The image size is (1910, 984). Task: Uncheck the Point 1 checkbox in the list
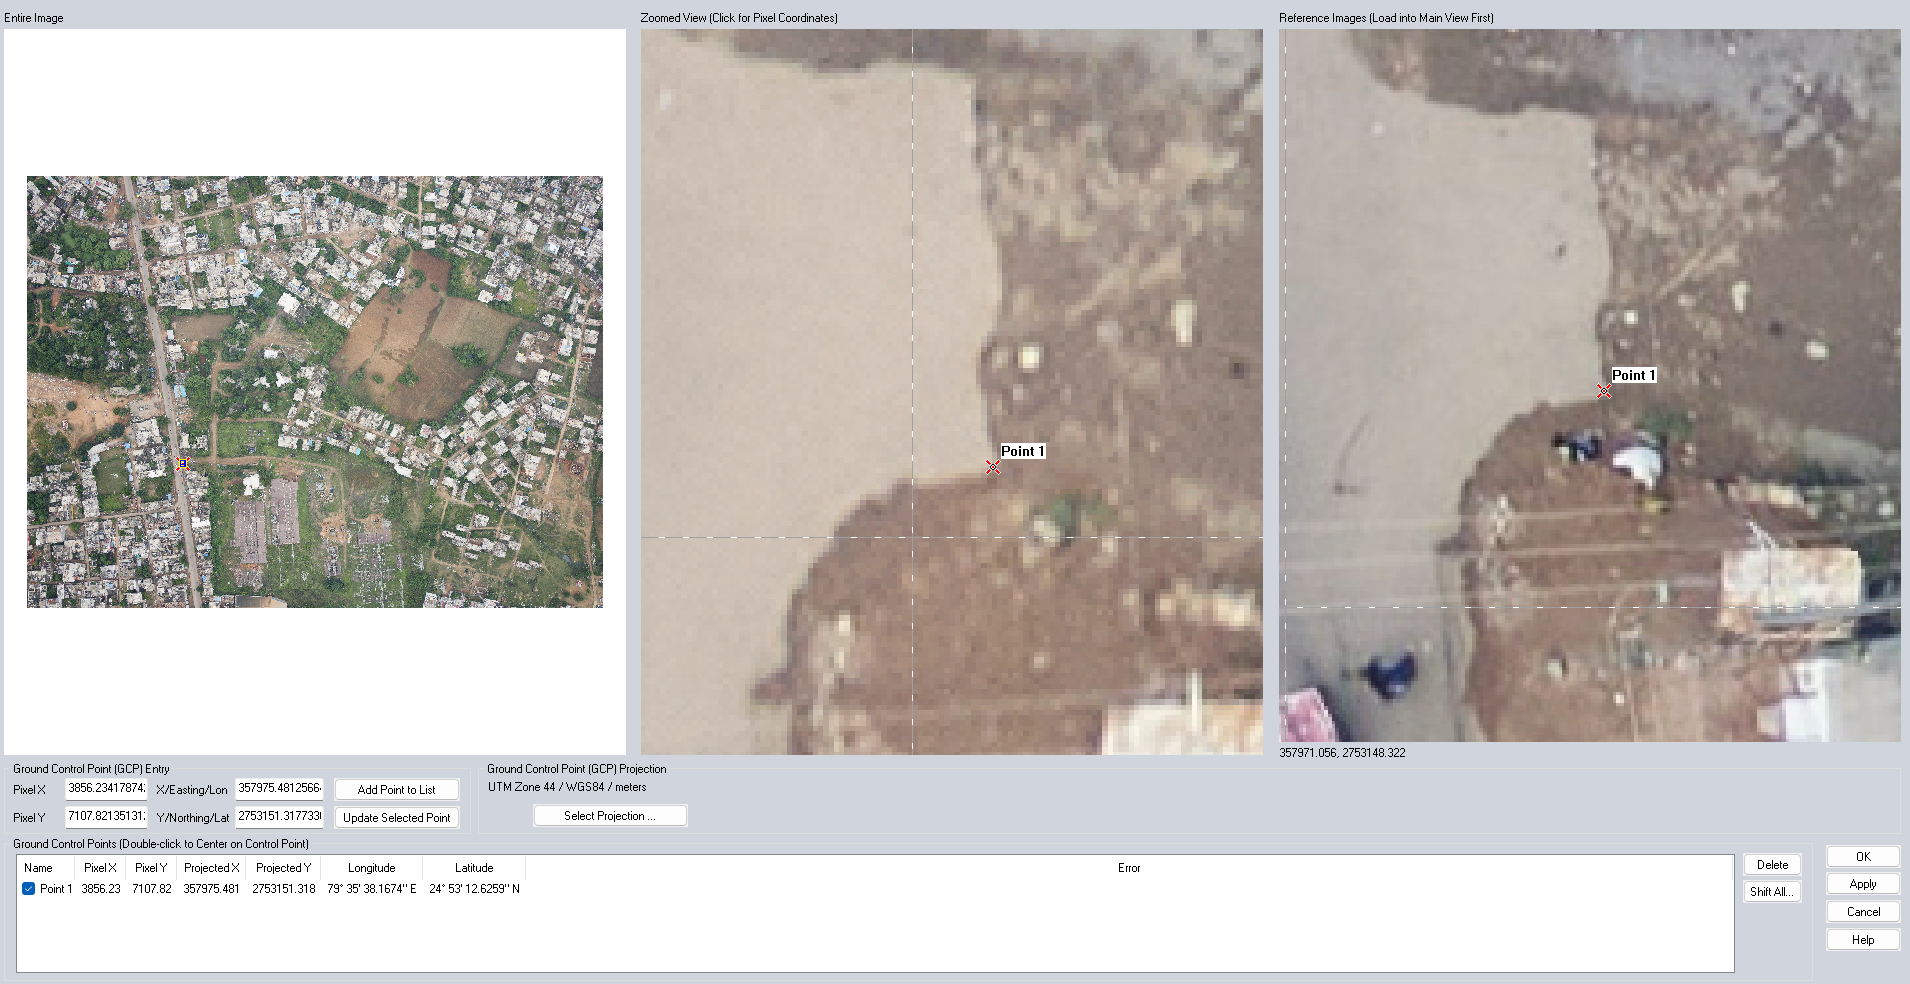[29, 888]
